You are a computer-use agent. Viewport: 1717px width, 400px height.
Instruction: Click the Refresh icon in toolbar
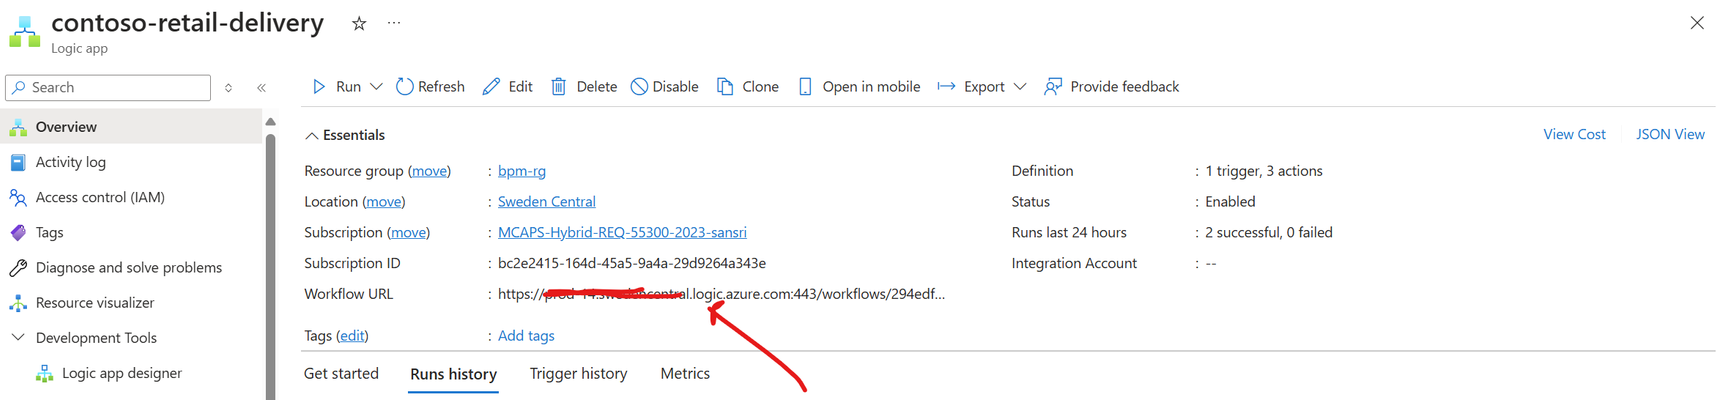[405, 87]
